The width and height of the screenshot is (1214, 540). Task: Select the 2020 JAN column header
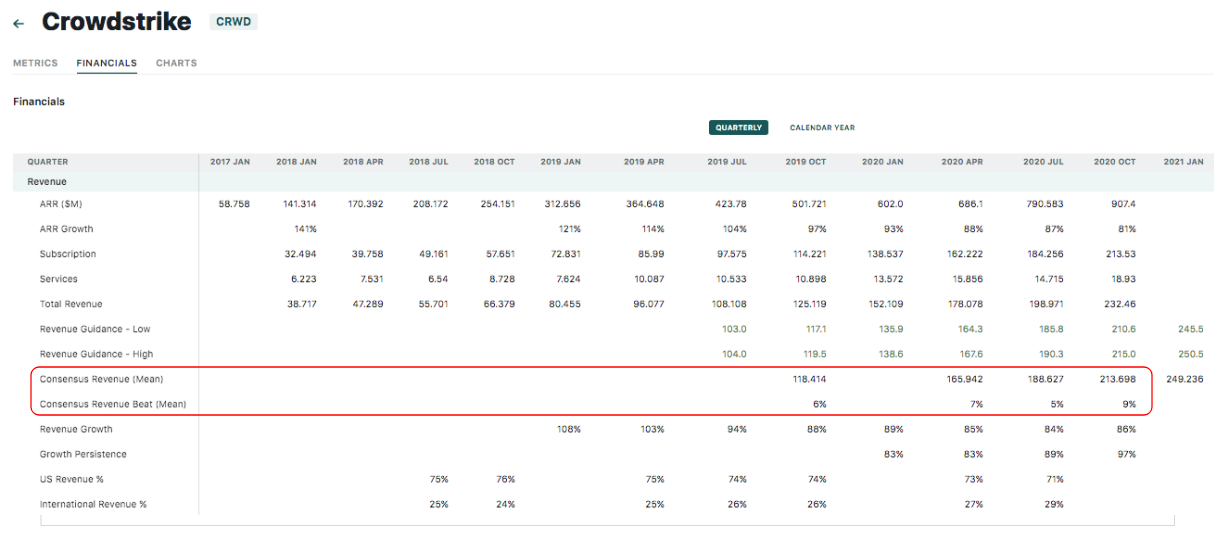pyautogui.click(x=883, y=162)
